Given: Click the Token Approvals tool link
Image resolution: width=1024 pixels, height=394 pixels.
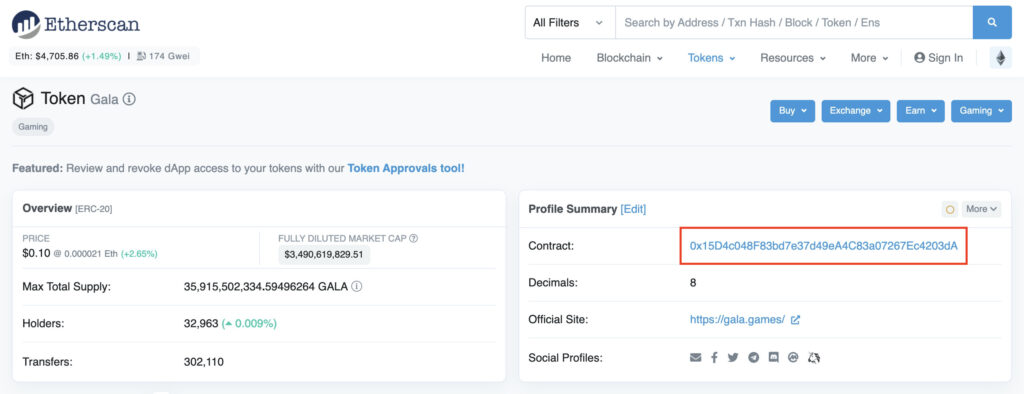Looking at the screenshot, I should click(406, 168).
